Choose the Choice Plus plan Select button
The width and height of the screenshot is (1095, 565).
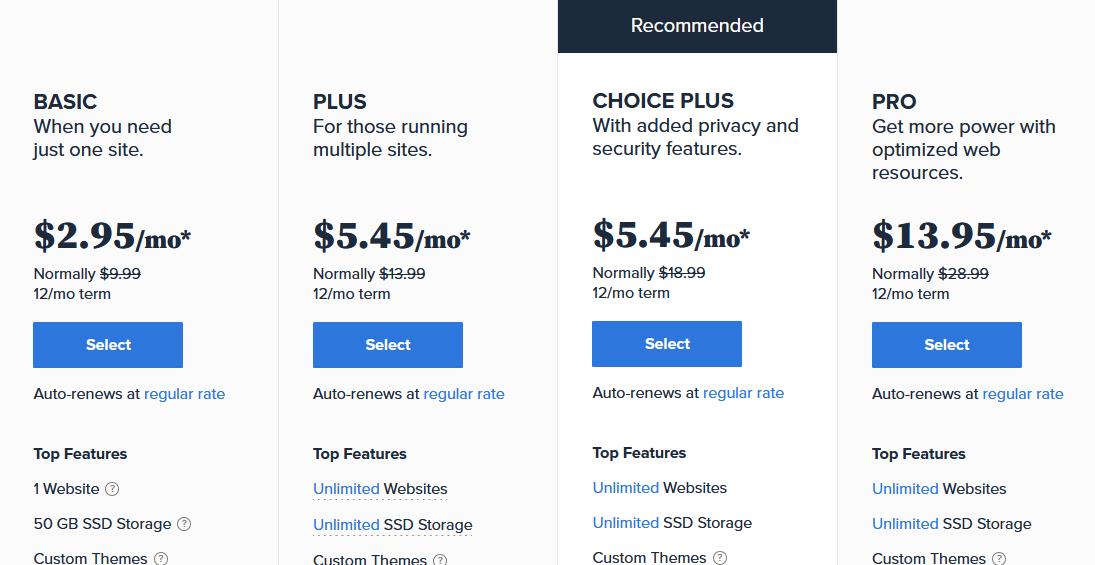[667, 344]
